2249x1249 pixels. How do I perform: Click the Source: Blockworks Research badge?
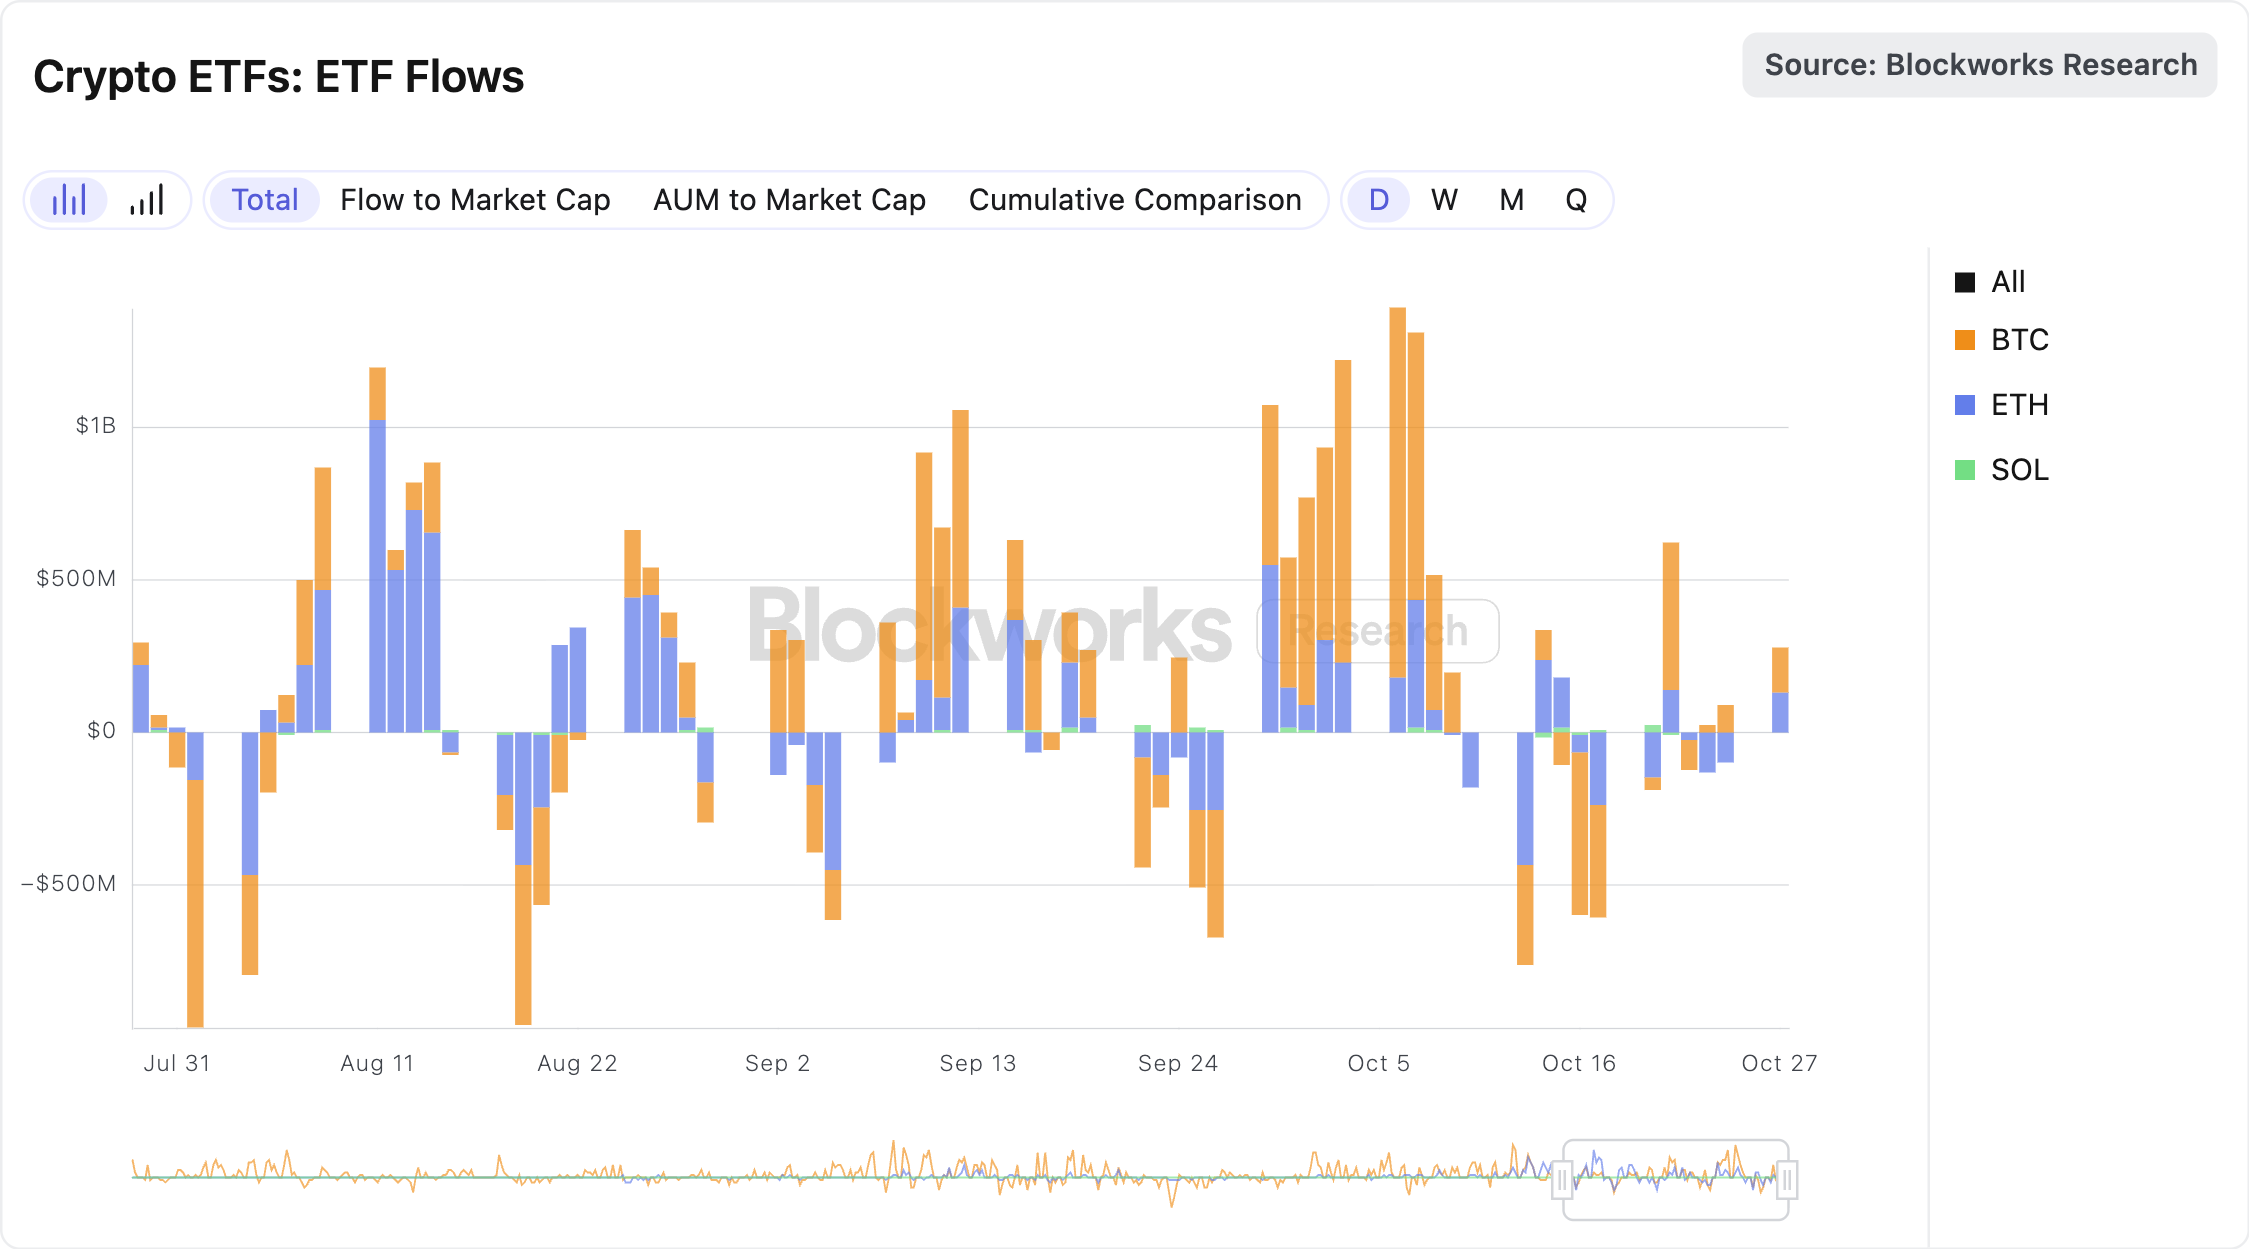click(1979, 65)
